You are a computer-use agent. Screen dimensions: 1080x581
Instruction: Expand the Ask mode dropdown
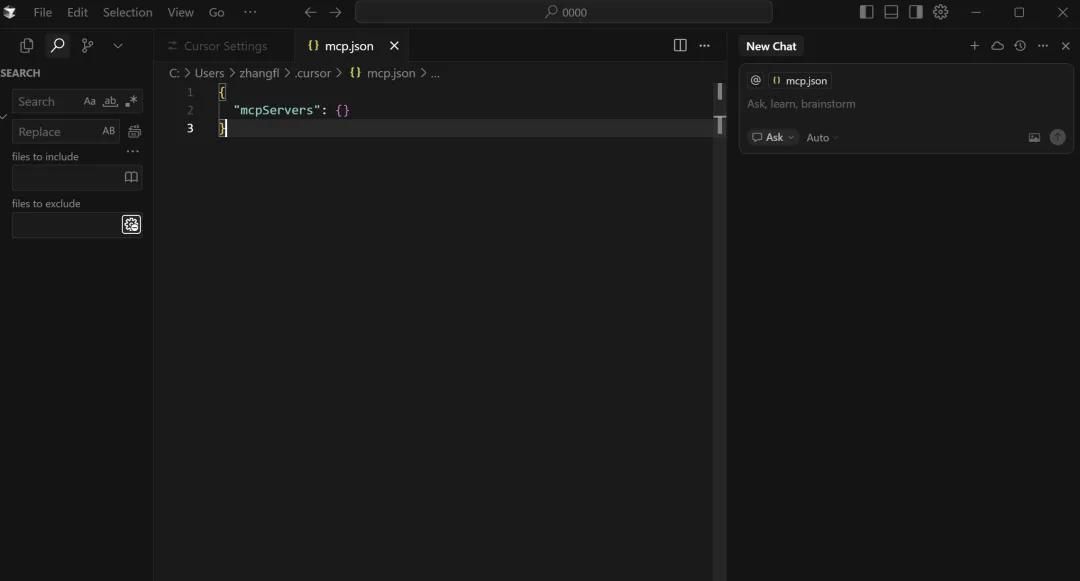[773, 138]
